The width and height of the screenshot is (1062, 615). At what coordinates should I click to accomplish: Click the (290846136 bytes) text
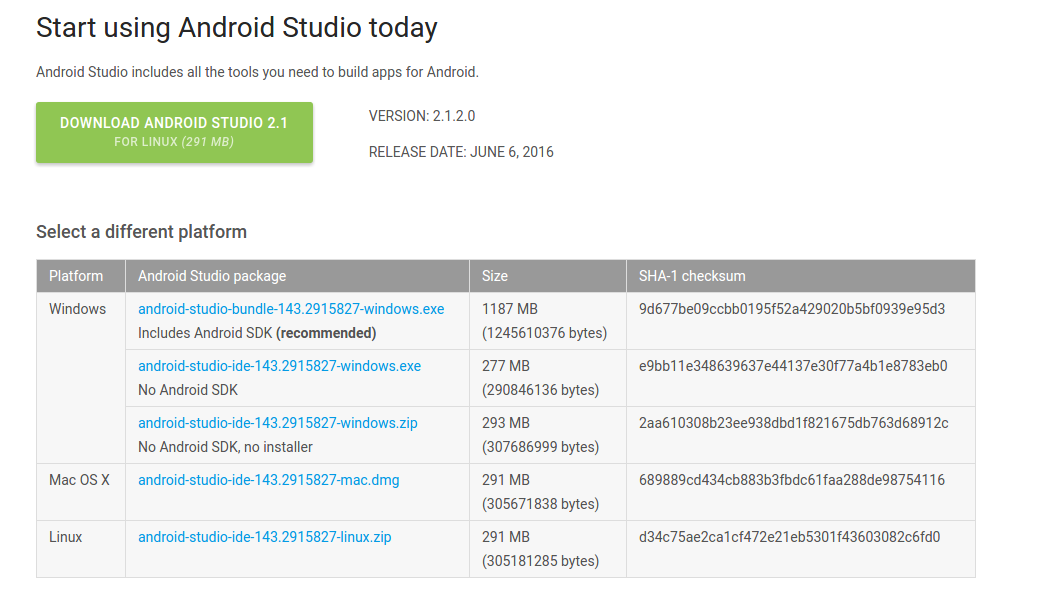(x=540, y=390)
